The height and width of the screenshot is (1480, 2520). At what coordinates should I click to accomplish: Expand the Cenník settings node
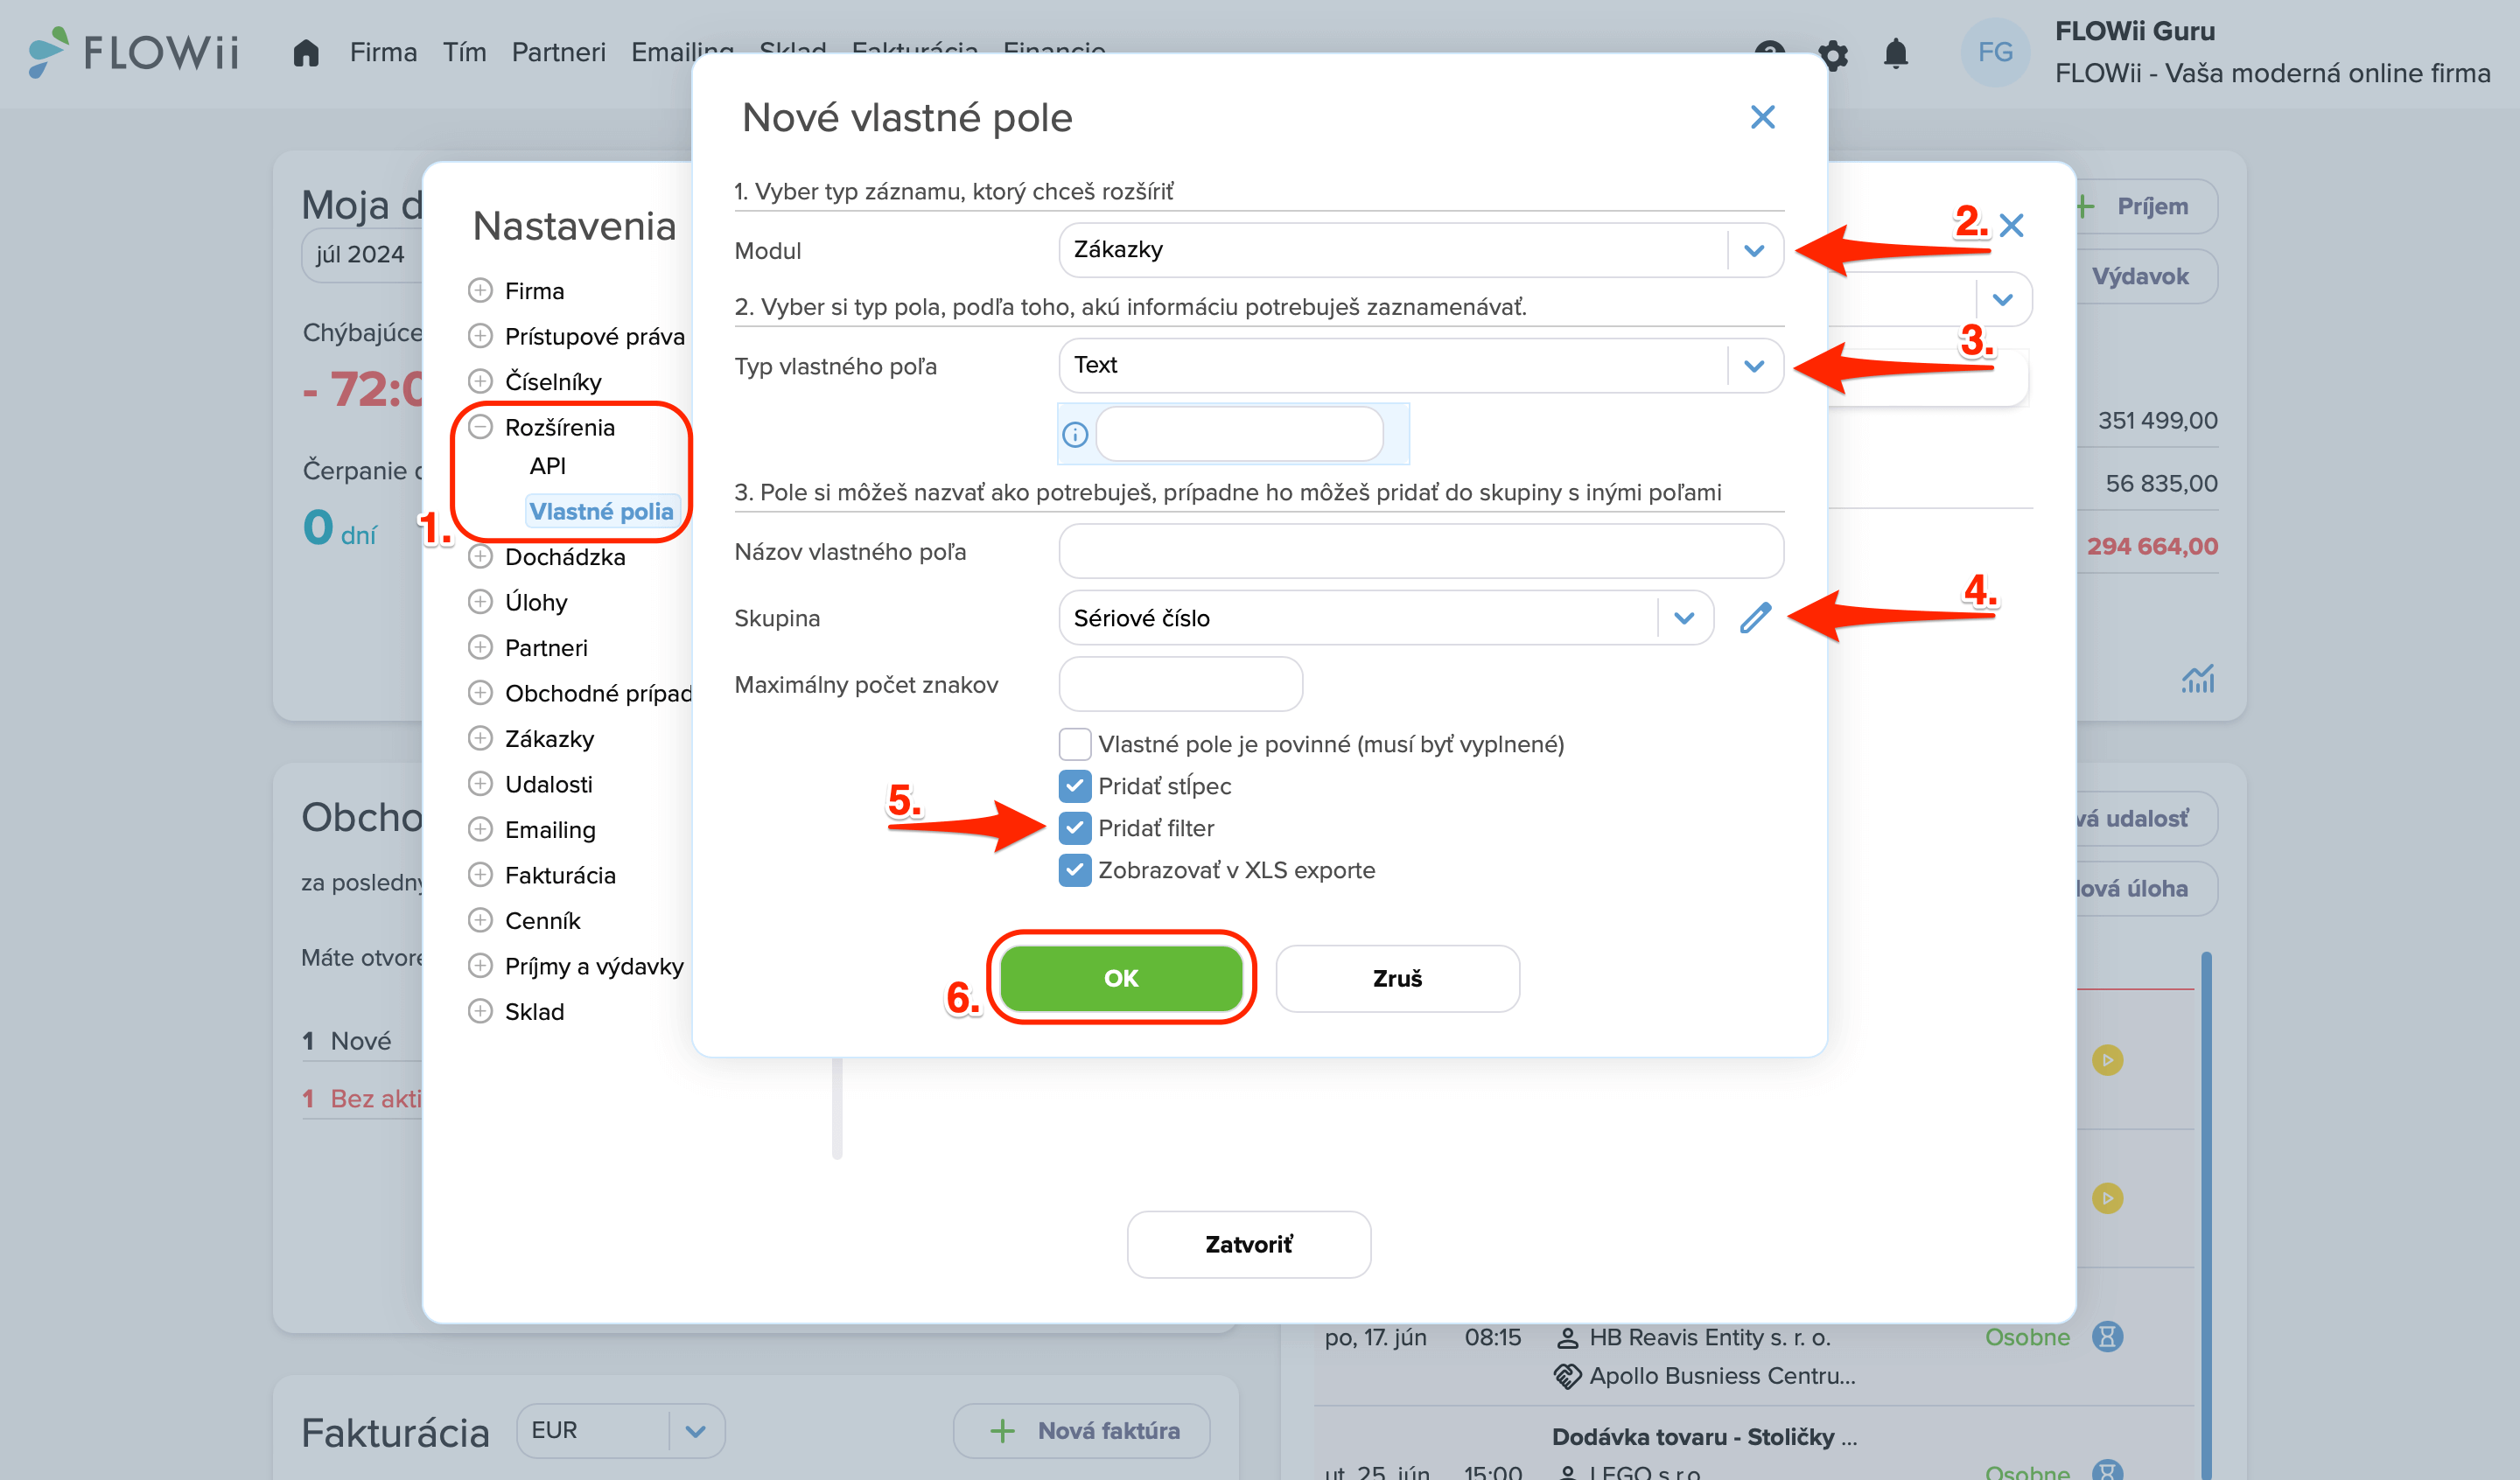480,920
